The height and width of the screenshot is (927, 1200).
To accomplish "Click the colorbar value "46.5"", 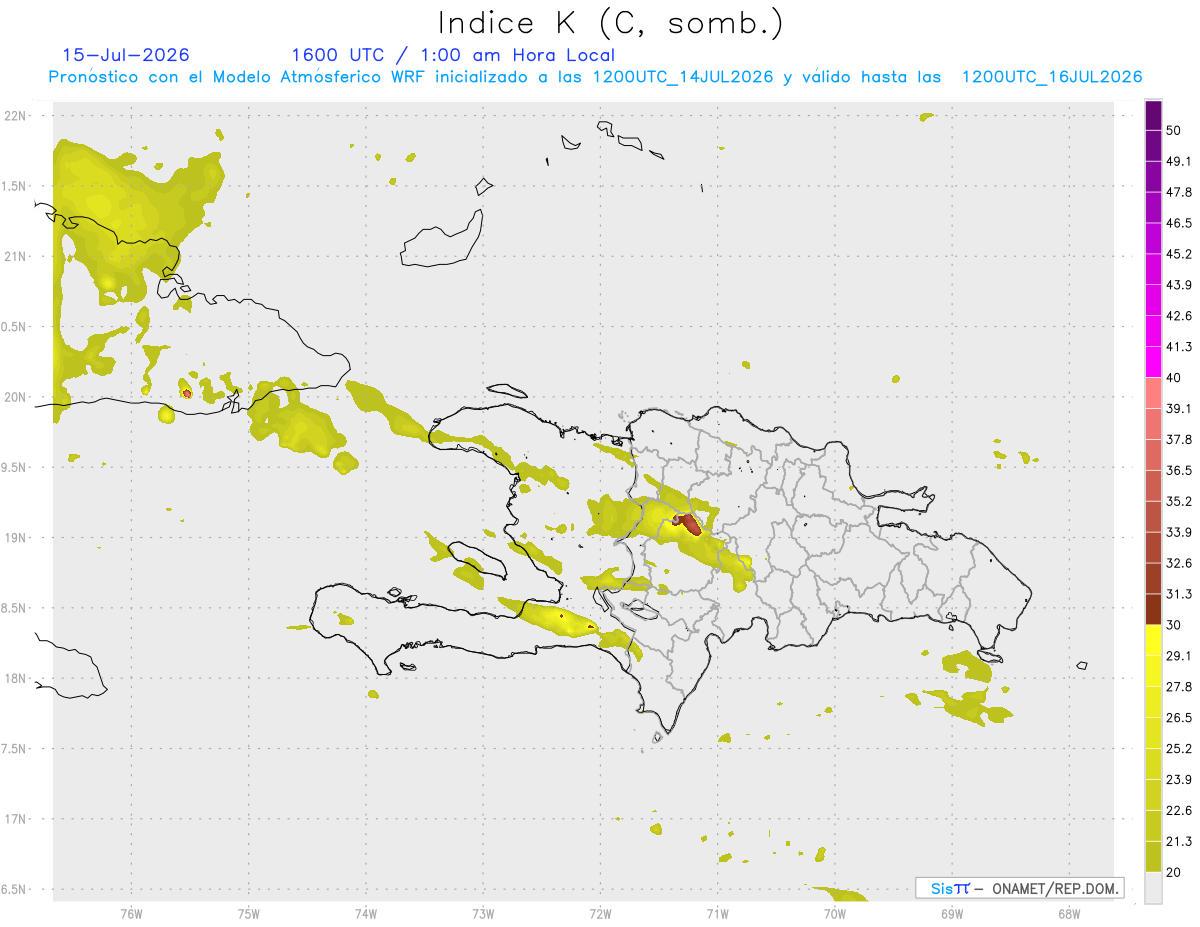I will click(1179, 223).
